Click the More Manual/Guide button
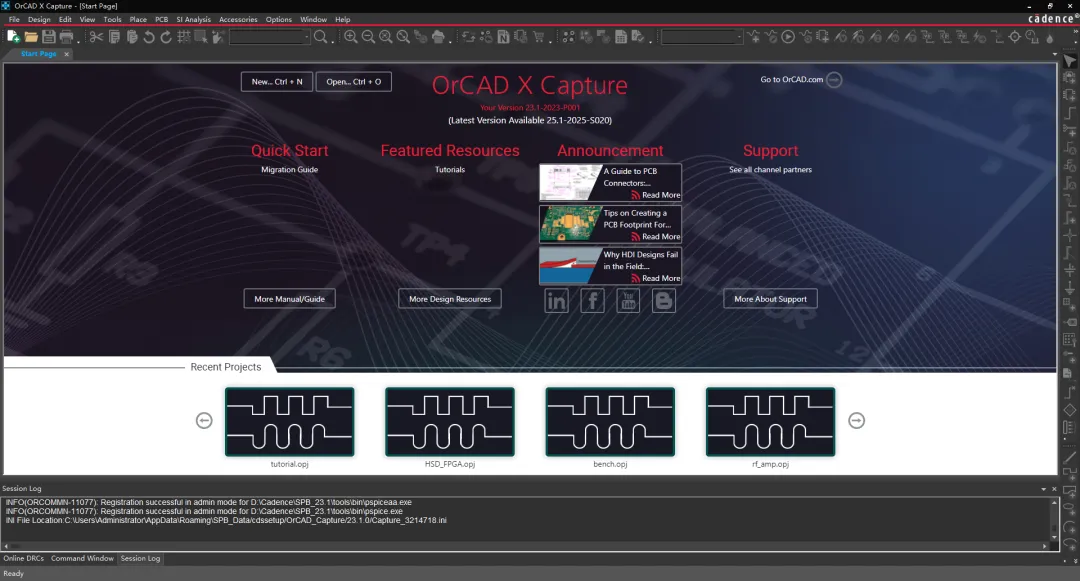This screenshot has height=581, width=1080. click(289, 299)
